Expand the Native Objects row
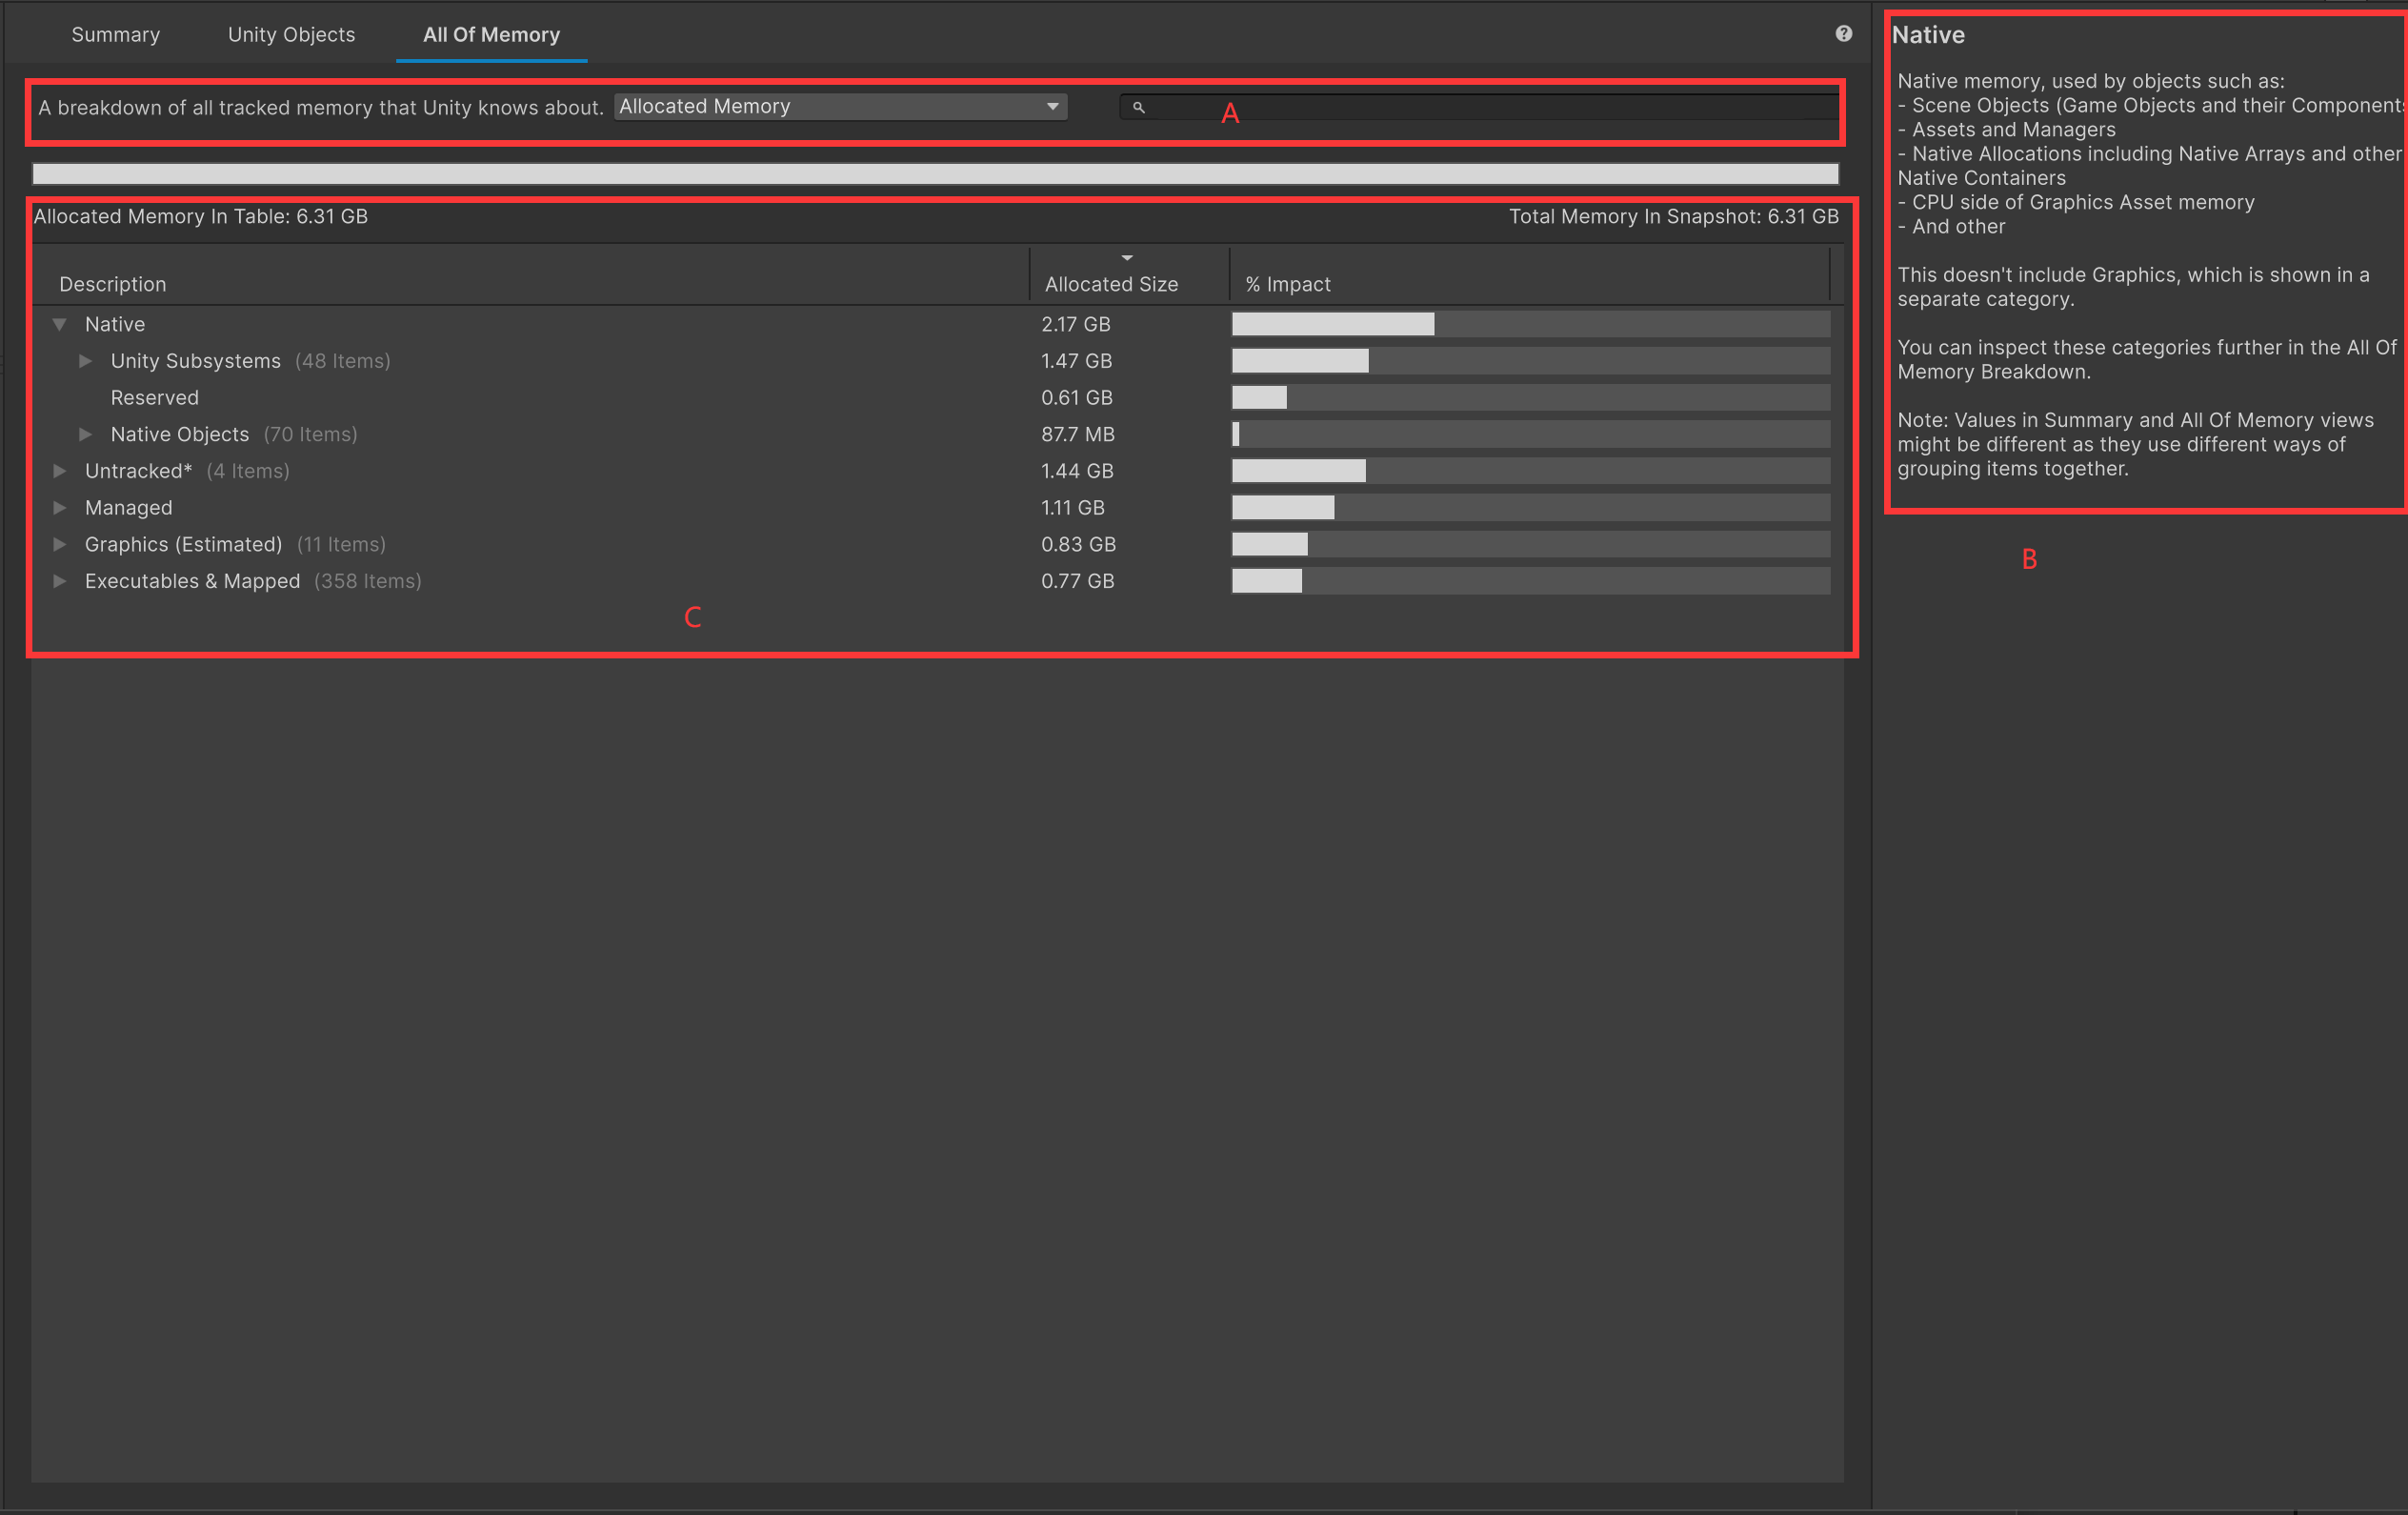2408x1515 pixels. pyautogui.click(x=85, y=434)
